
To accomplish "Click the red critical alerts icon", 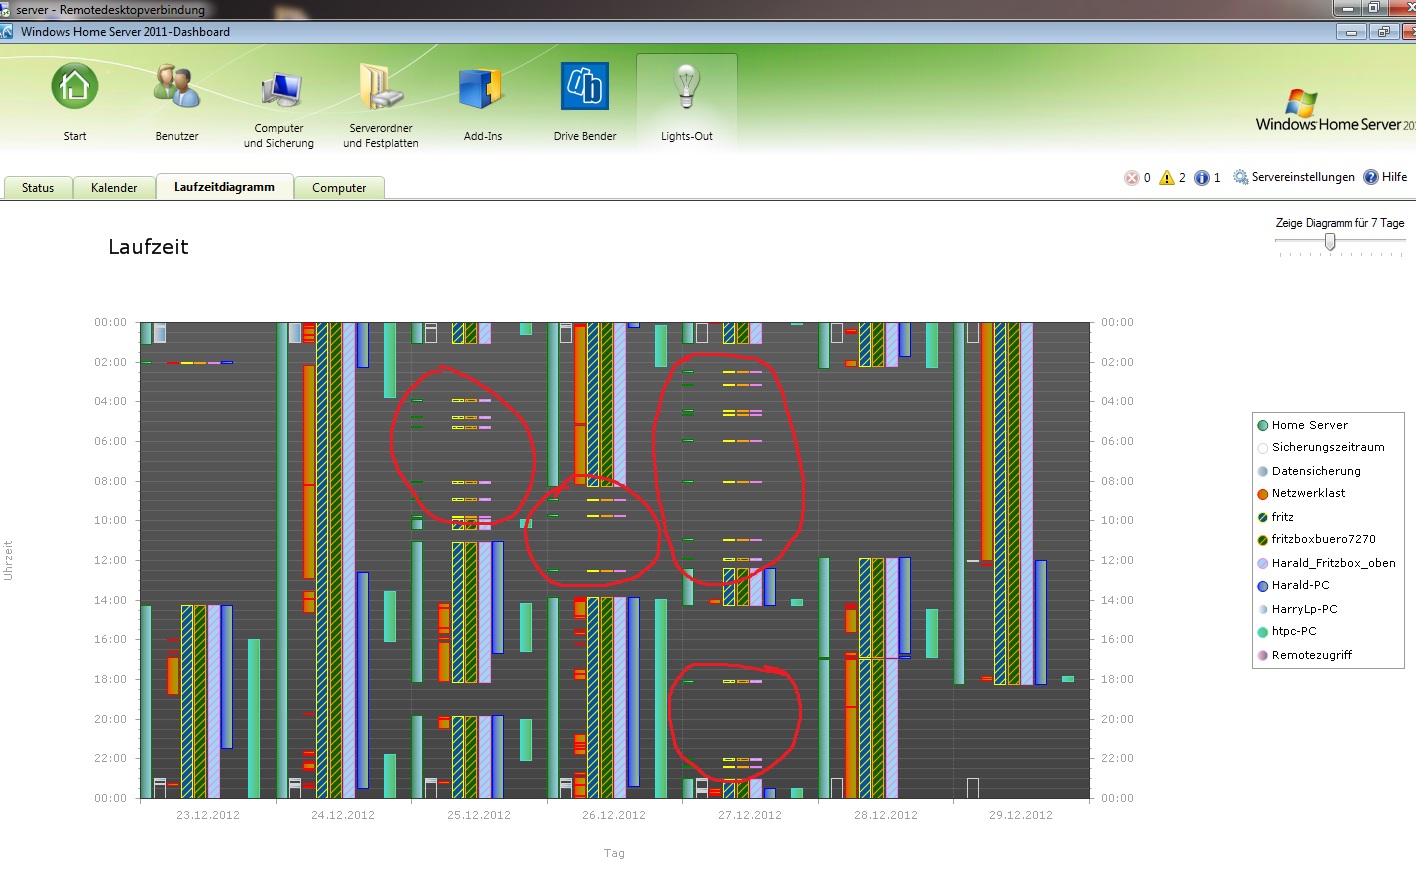I will [x=1132, y=178].
